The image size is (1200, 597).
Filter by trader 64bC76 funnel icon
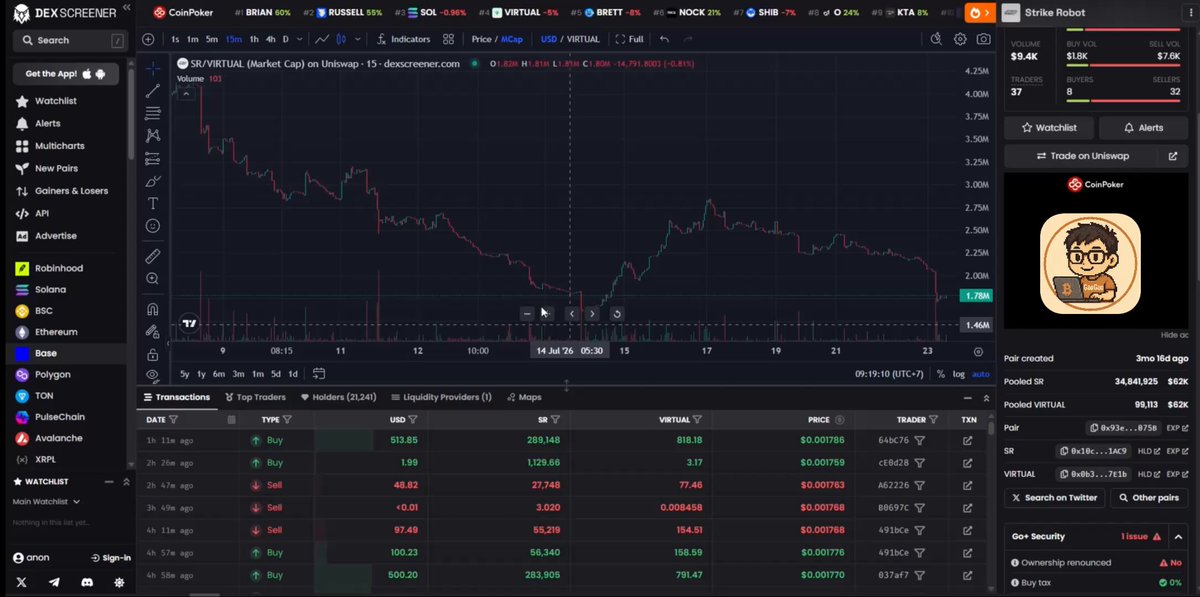(920, 440)
